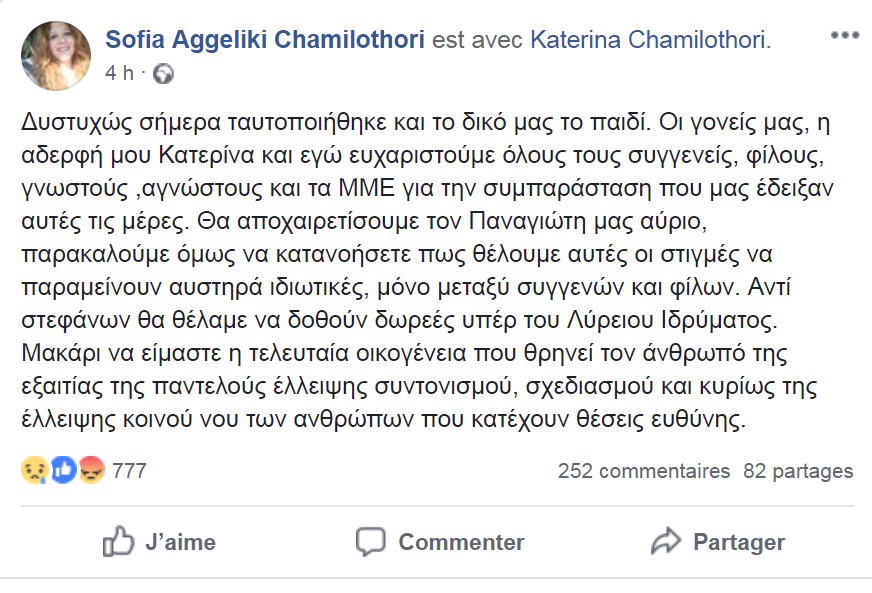Click the speech bubble Commenter icon
The image size is (872, 593).
point(370,542)
